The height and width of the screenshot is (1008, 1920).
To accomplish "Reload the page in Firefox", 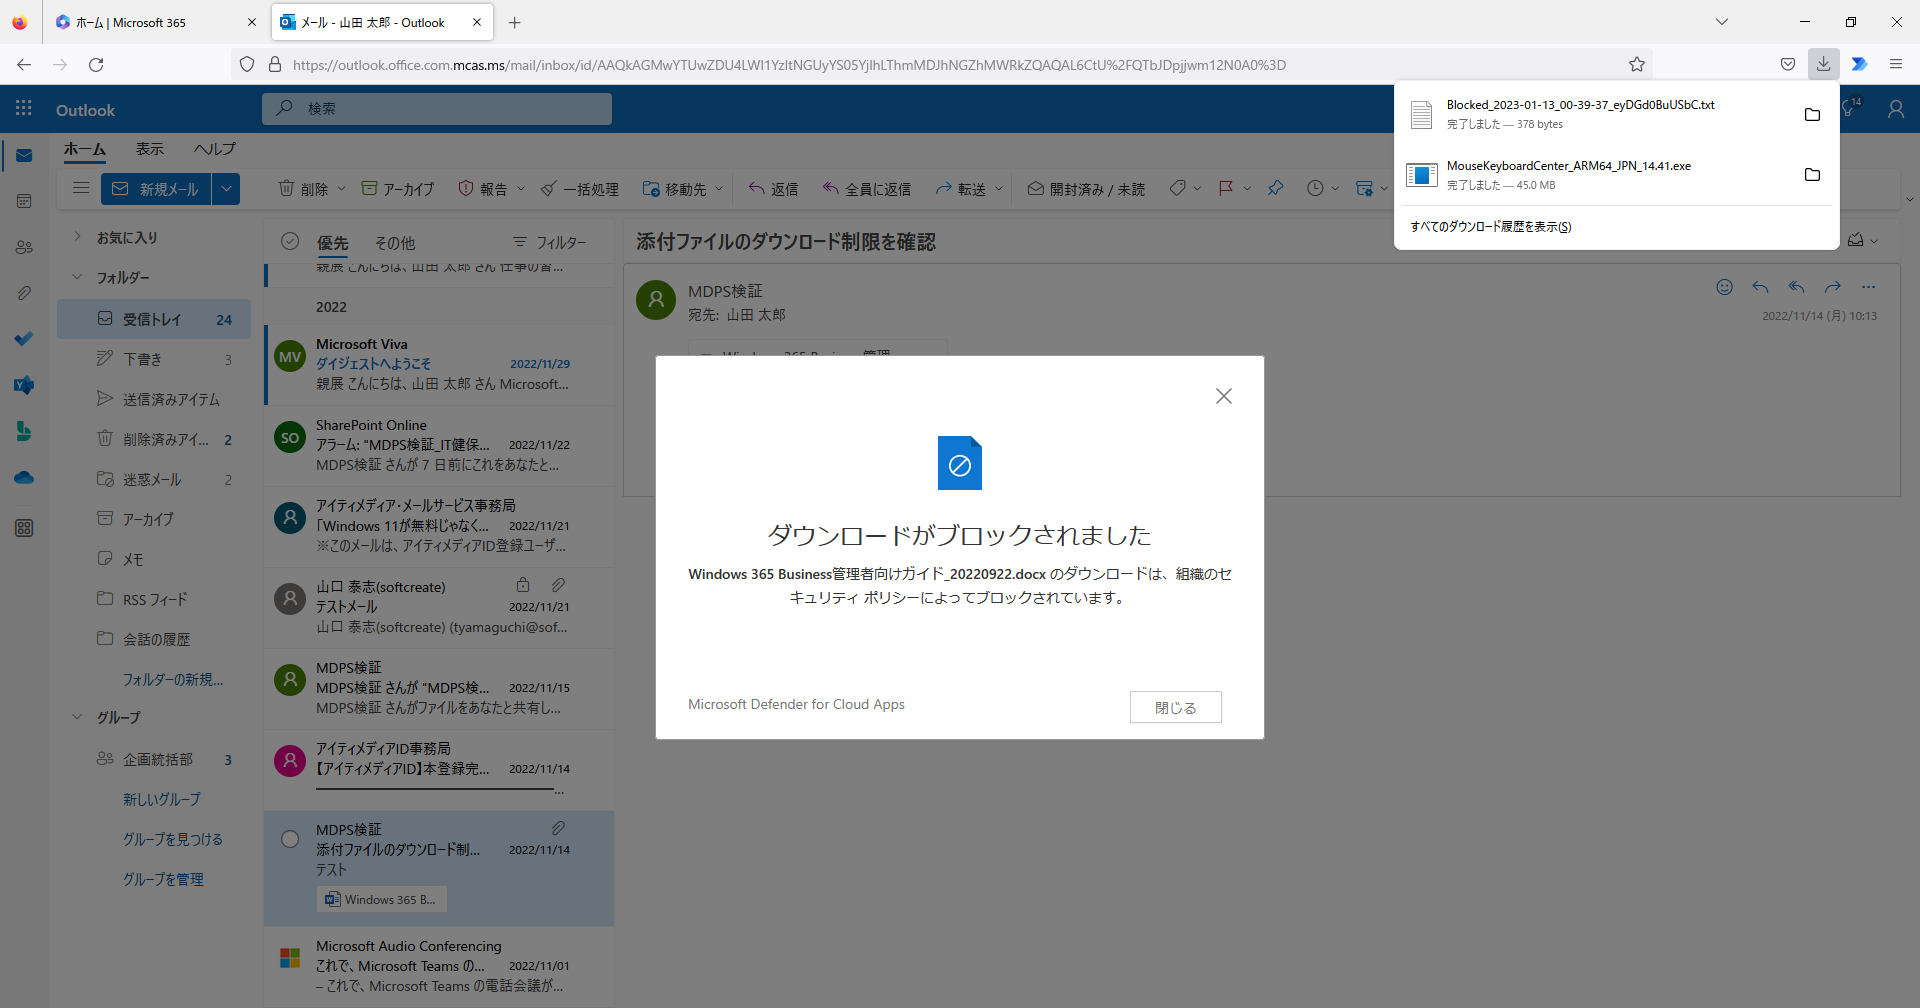I will [96, 64].
